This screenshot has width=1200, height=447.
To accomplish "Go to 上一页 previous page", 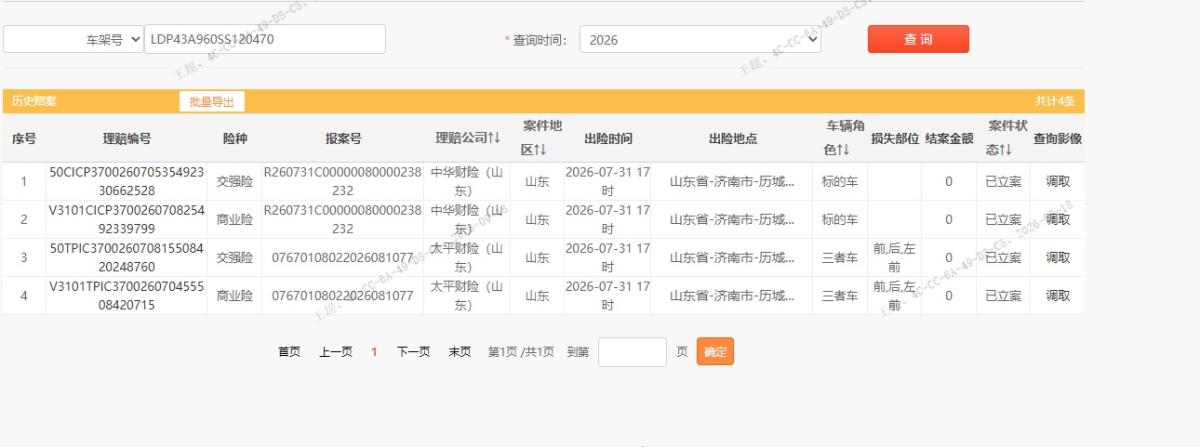I will point(336,352).
